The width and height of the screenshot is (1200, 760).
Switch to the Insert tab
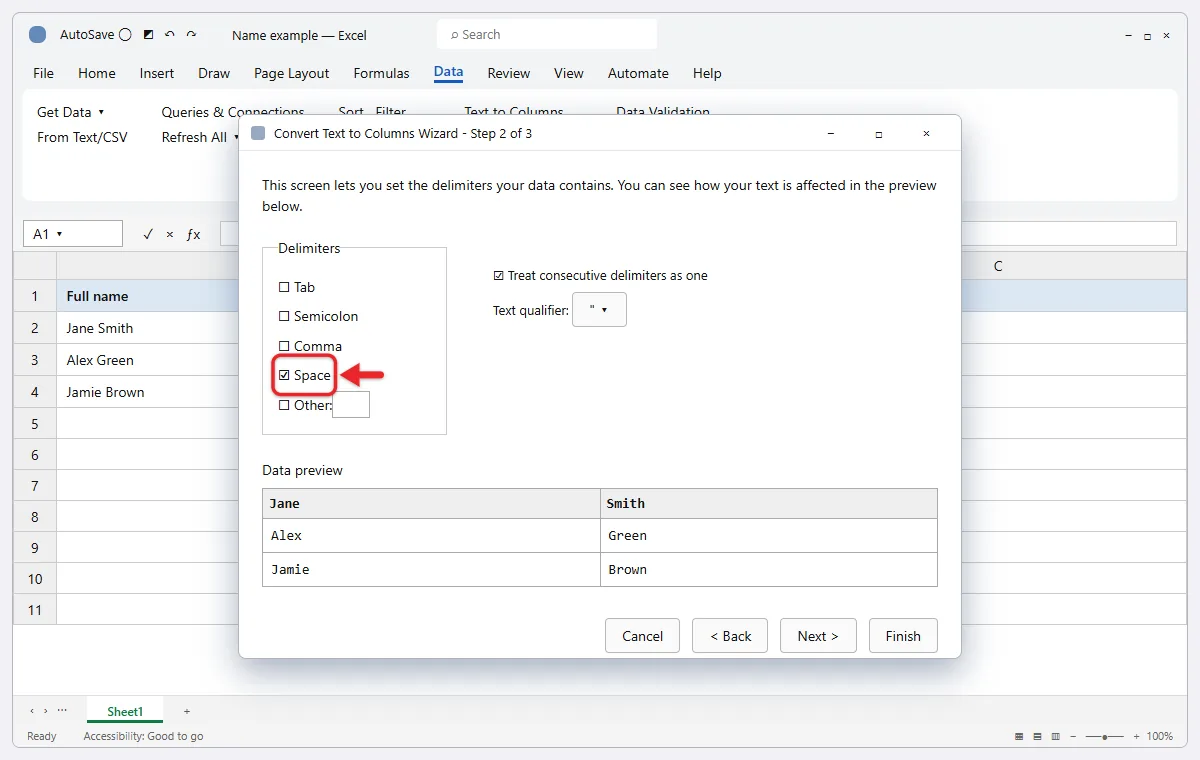pos(157,73)
